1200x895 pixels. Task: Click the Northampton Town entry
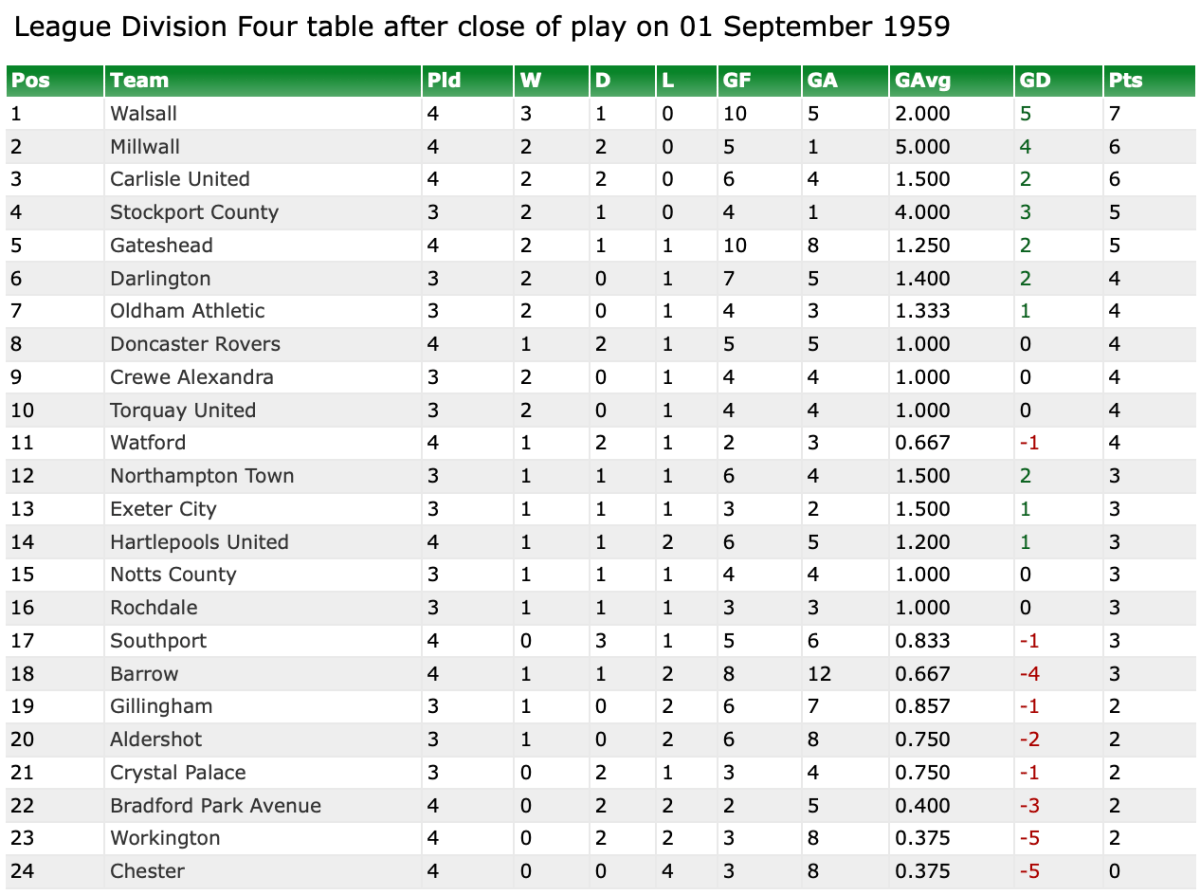202,476
